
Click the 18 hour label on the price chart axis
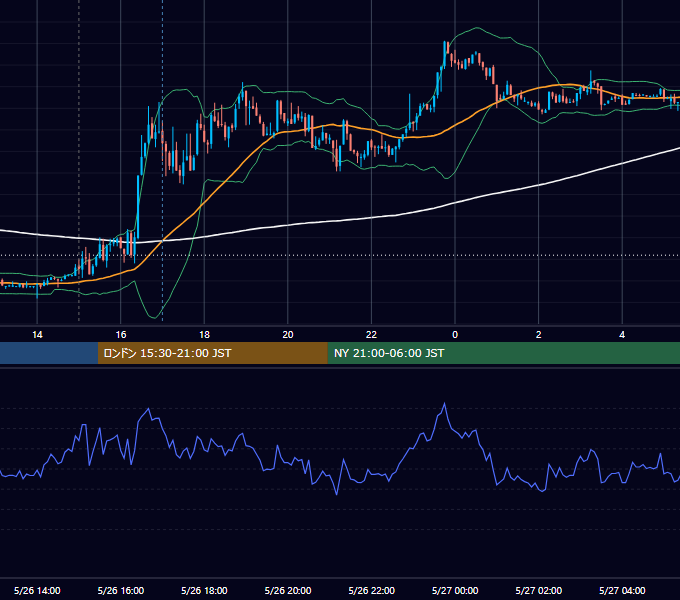204,335
